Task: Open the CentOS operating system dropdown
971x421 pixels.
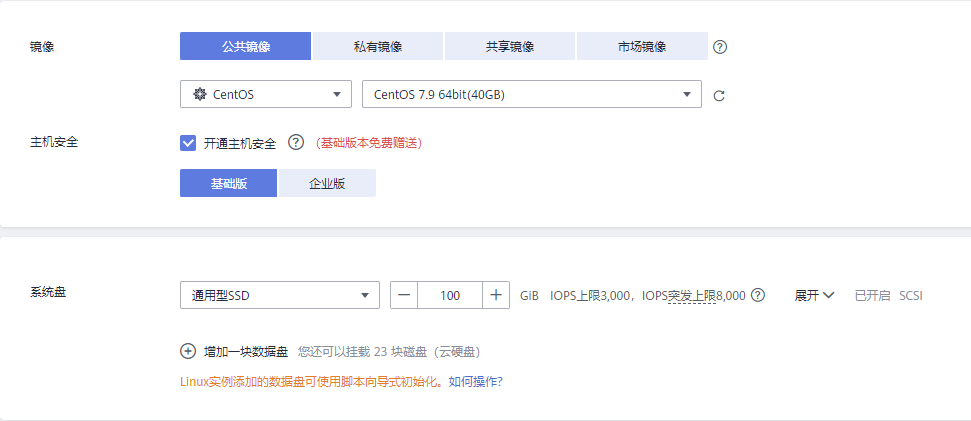Action: coord(265,95)
